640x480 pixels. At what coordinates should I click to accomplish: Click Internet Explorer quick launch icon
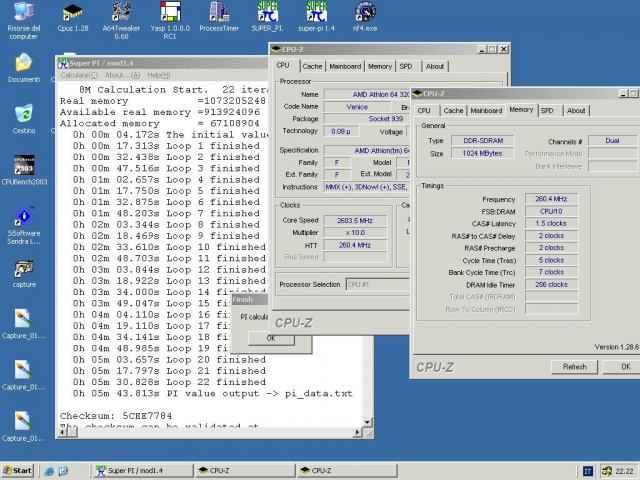click(49, 471)
